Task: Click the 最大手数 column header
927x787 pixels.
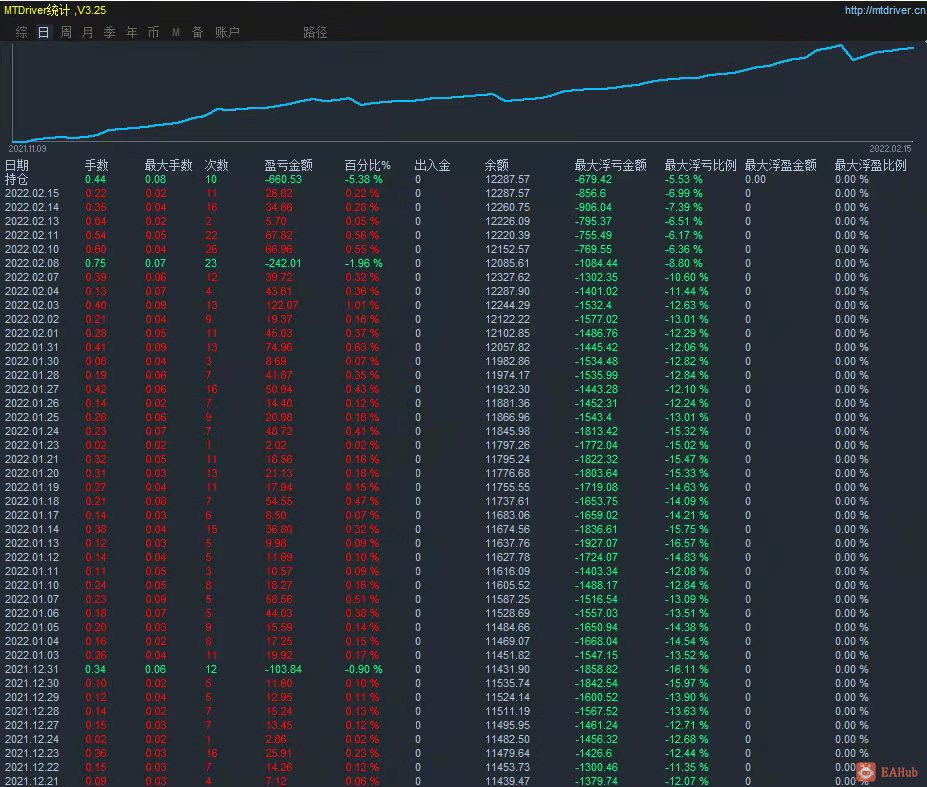Action: pyautogui.click(x=168, y=165)
